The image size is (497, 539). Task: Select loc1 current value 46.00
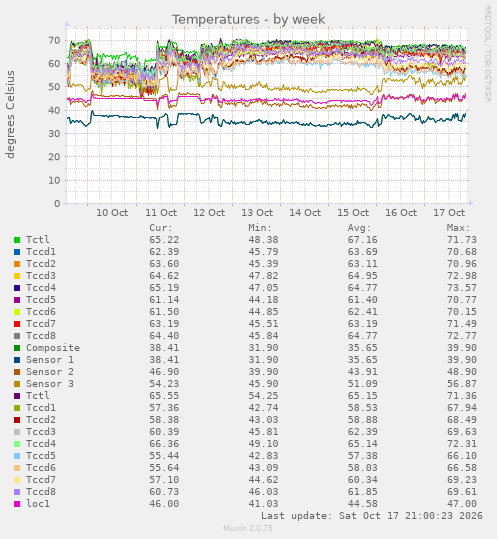tap(164, 504)
